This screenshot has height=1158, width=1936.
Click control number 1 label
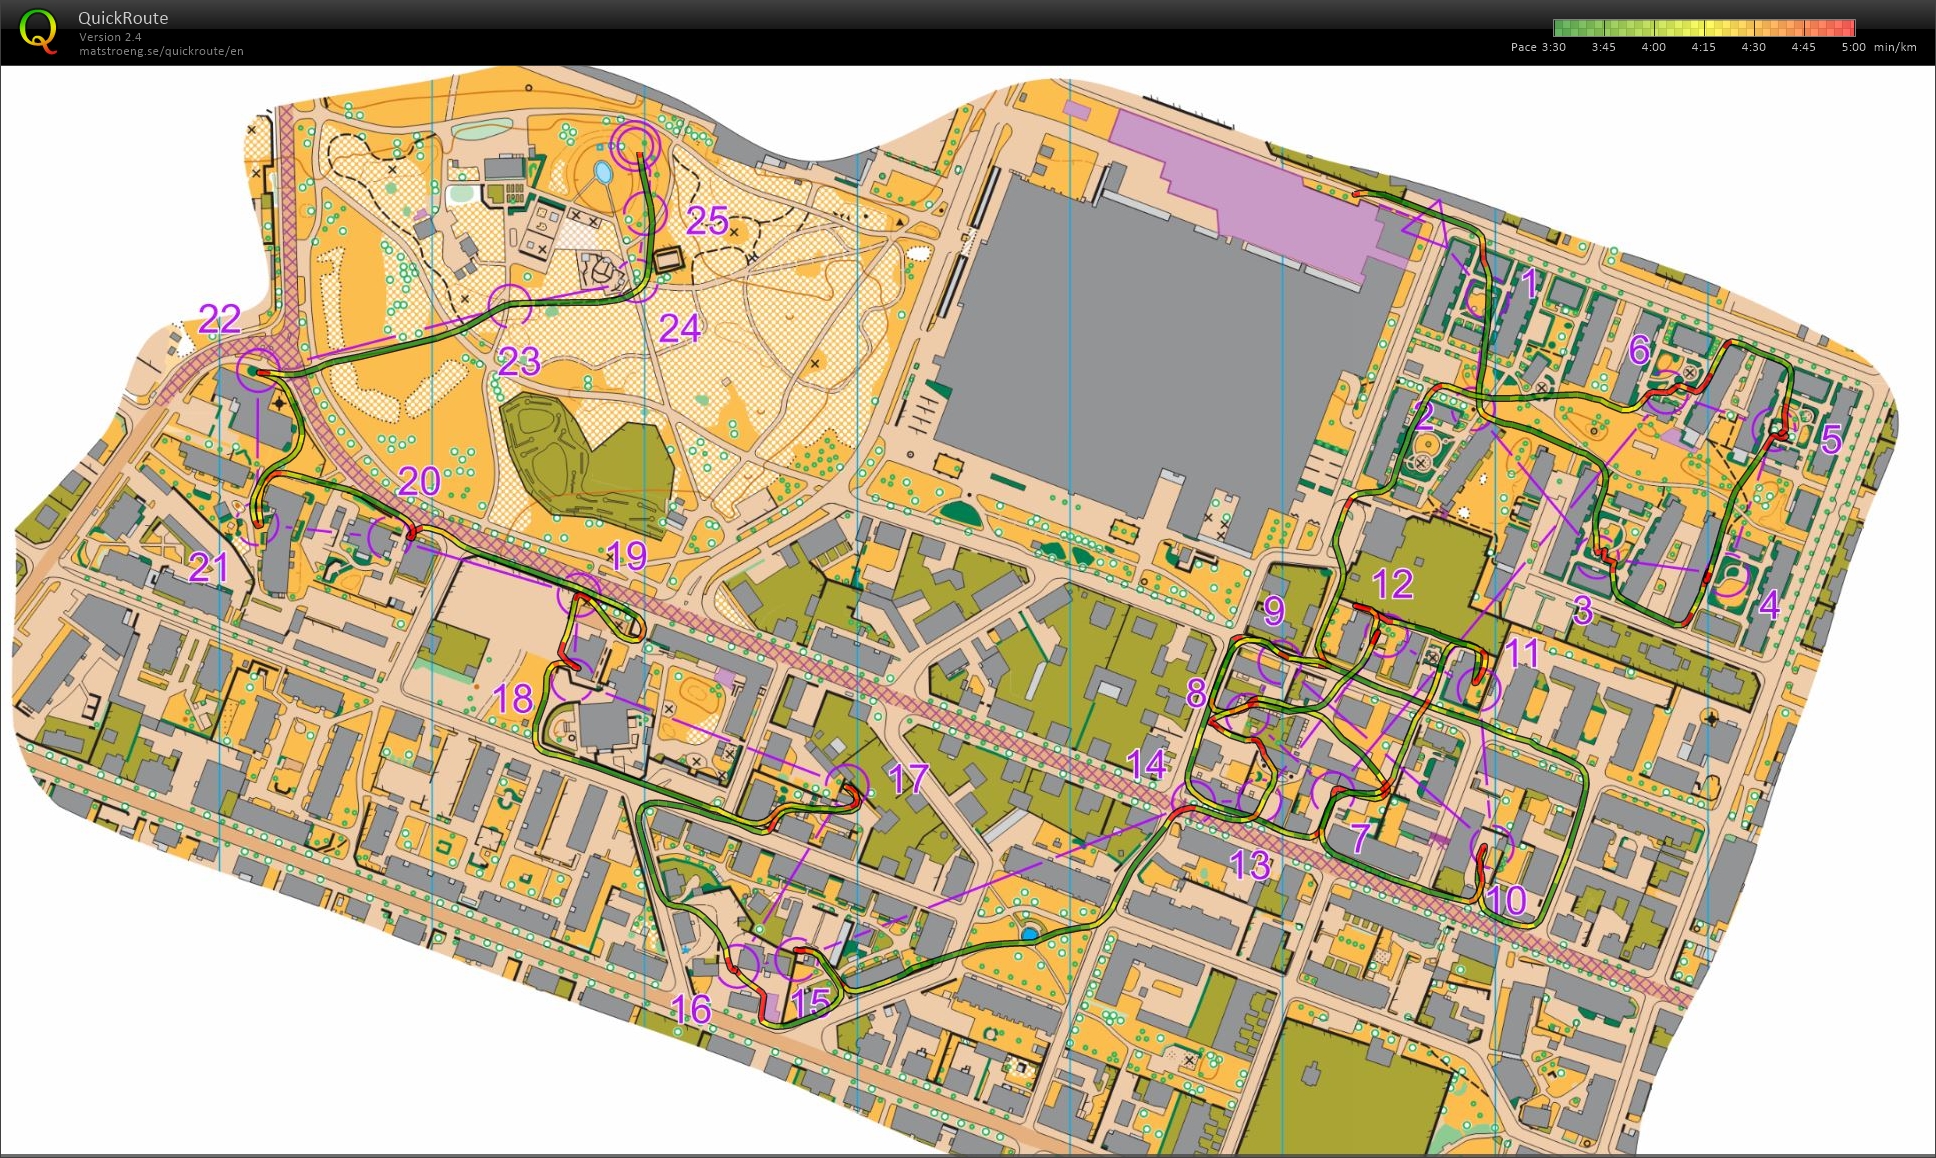(1528, 283)
